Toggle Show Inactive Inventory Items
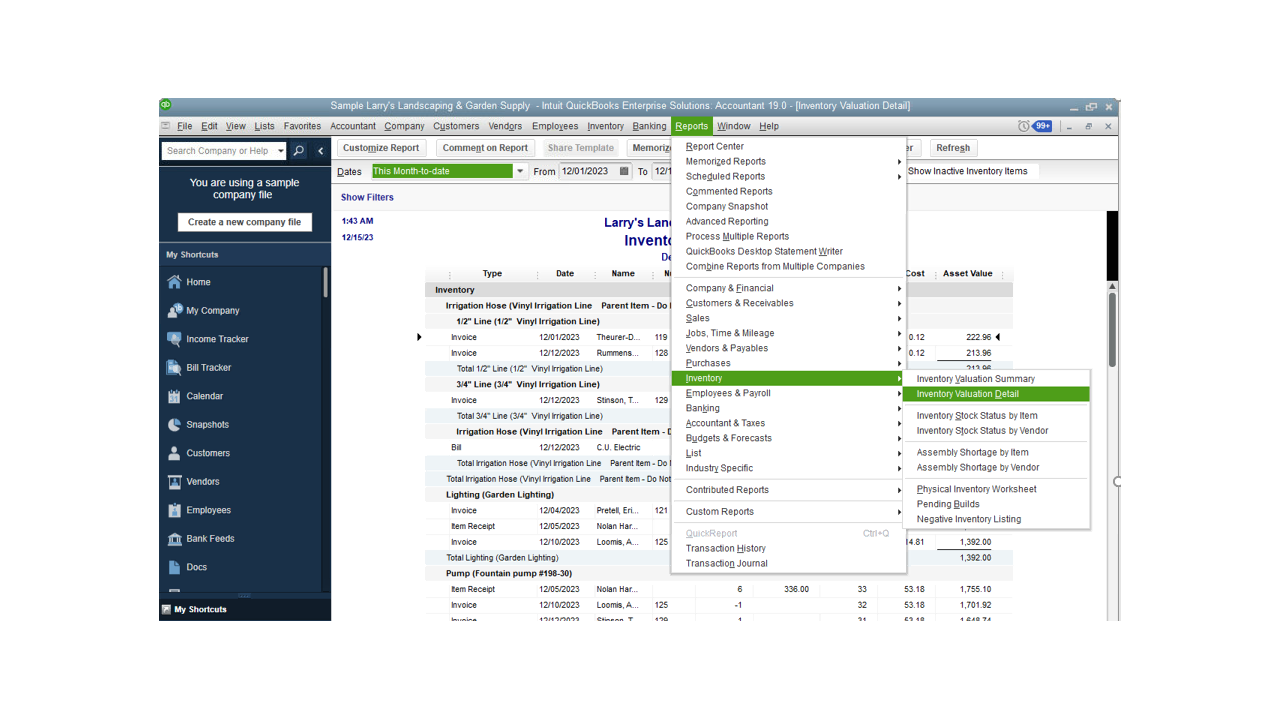This screenshot has height=720, width=1280. 970,170
